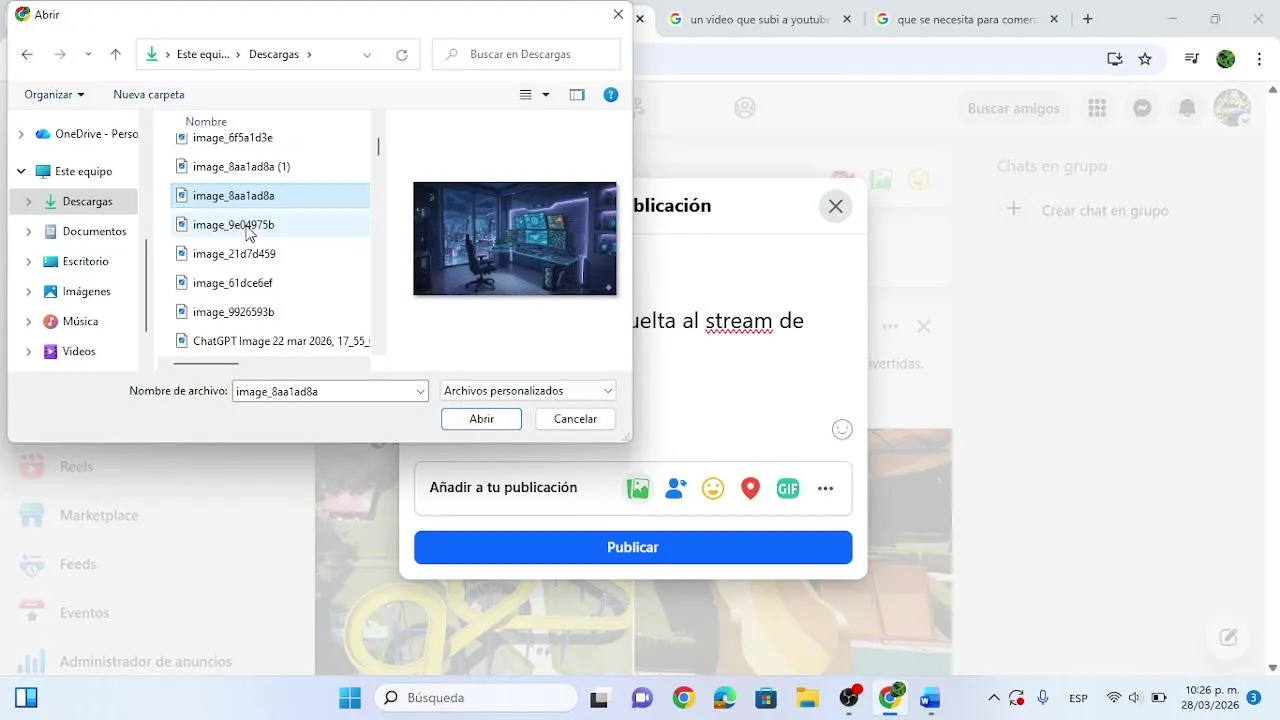Click the Buscar amigos field on Facebook
Screen dimensions: 1280x720
[x=1013, y=108]
